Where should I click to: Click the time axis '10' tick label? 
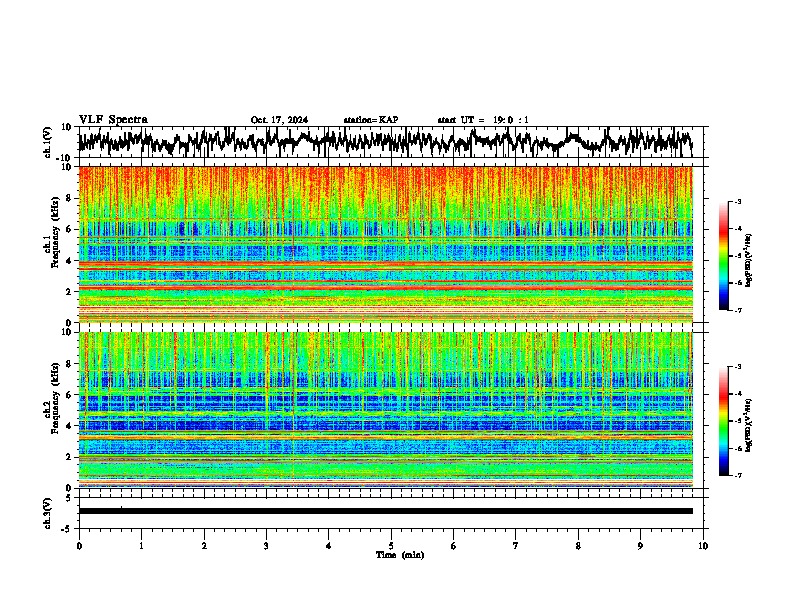703,546
